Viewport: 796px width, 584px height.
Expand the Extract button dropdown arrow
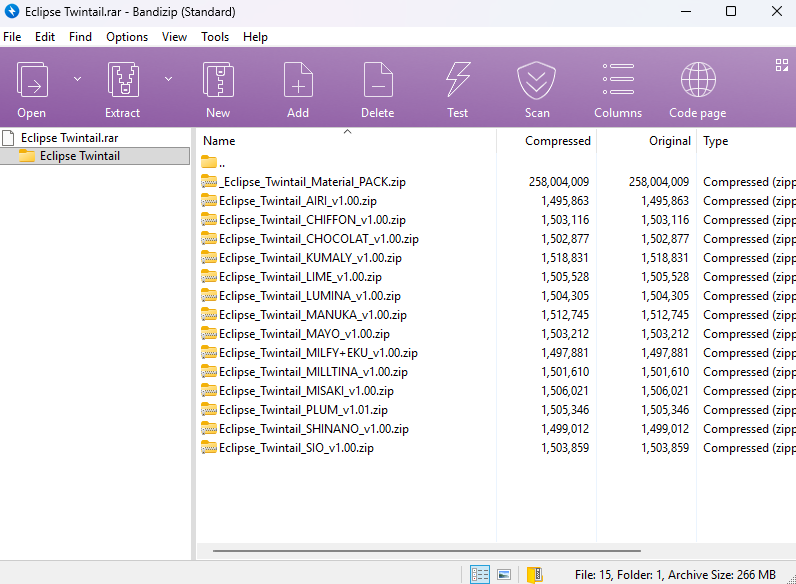coord(169,79)
